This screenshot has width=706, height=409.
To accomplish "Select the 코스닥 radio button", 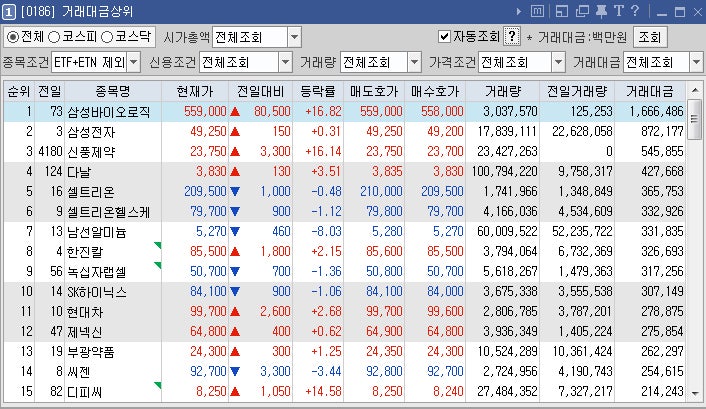I will pyautogui.click(x=107, y=37).
